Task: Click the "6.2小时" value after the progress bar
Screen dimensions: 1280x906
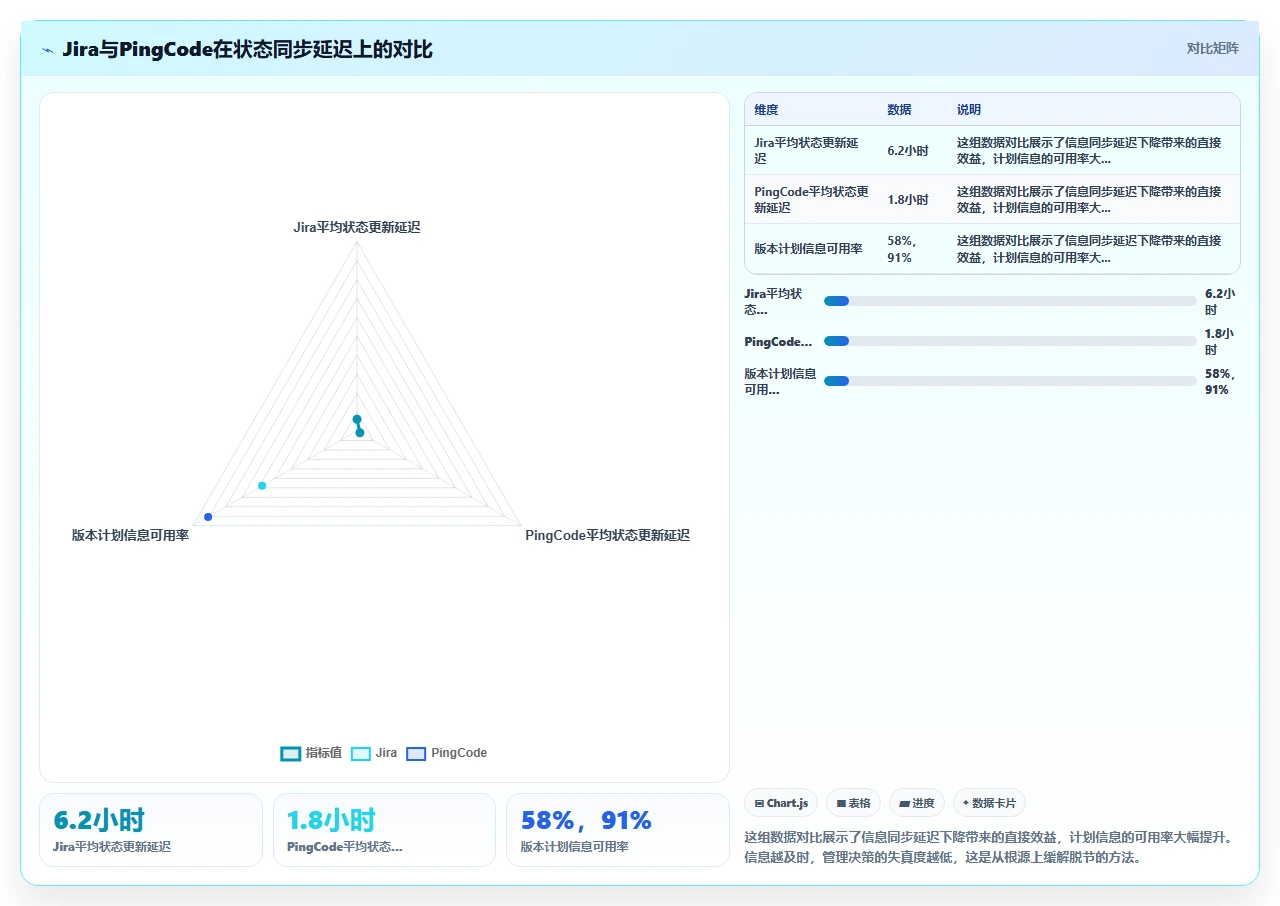Action: 1220,301
